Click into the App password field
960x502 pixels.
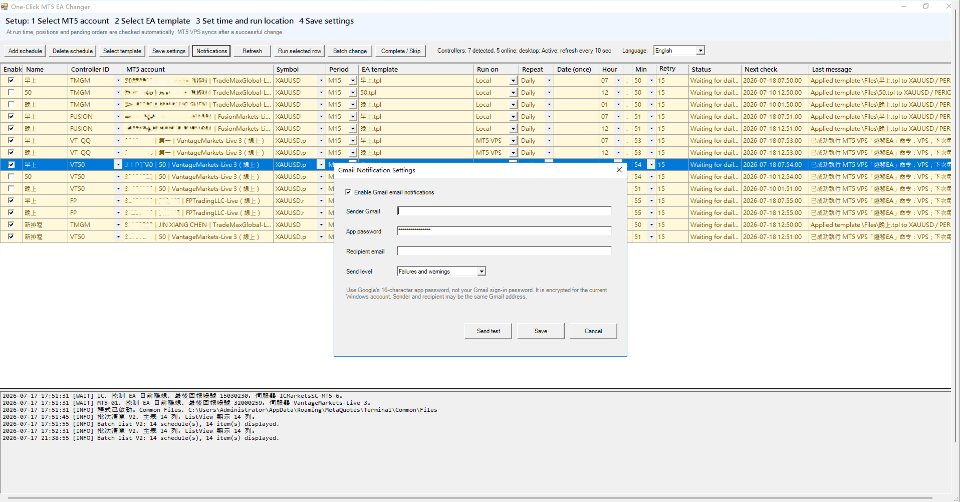503,231
